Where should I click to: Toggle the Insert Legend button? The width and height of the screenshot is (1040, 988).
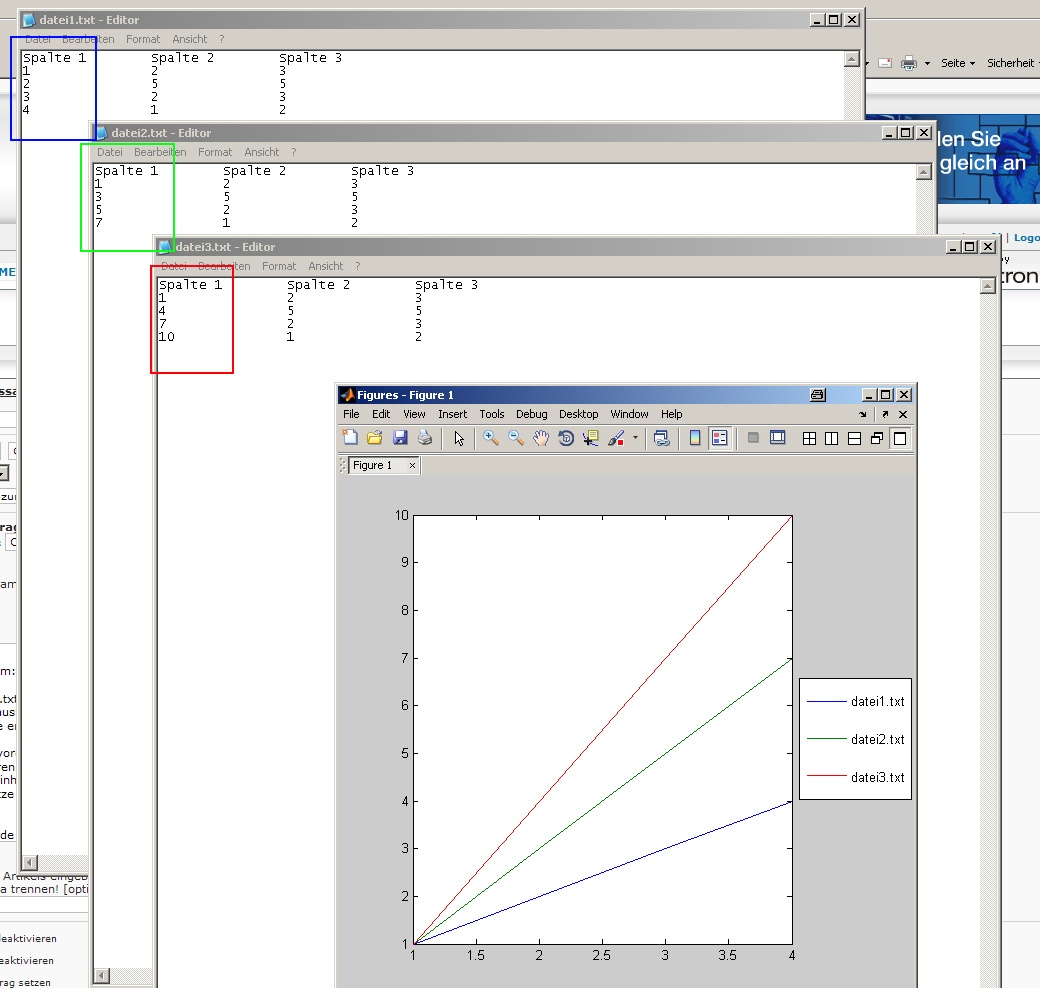719,438
